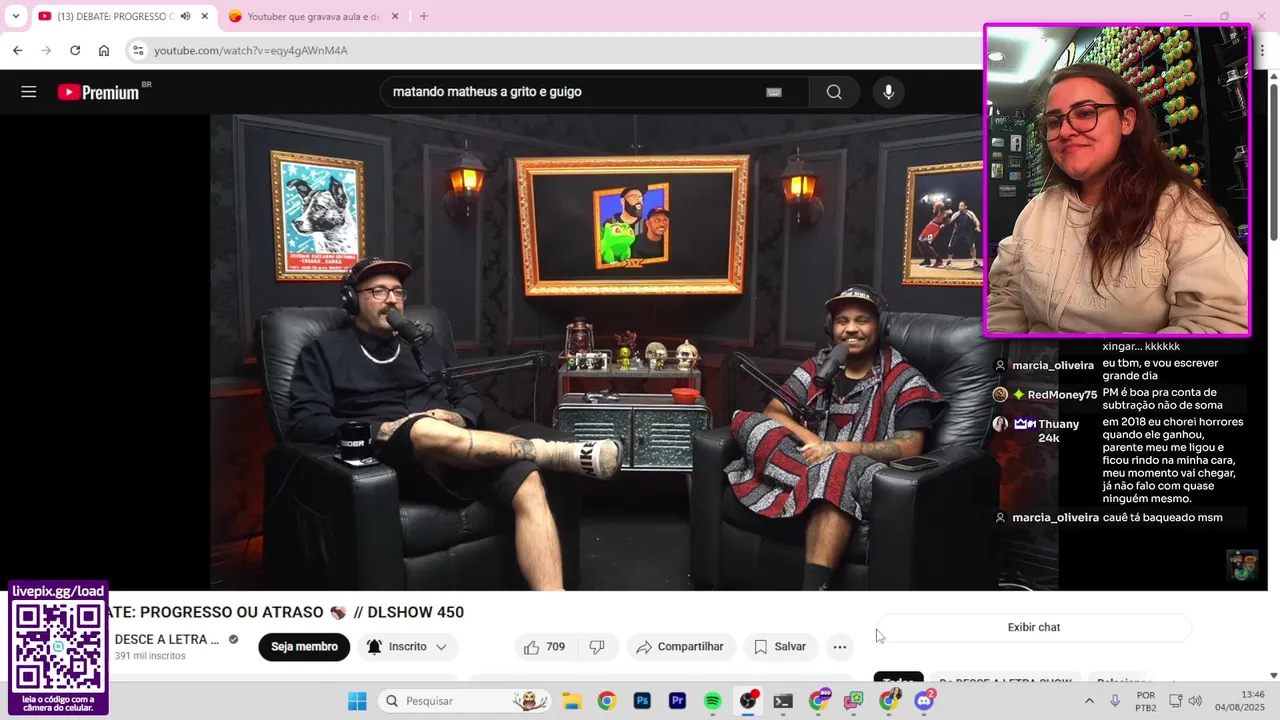This screenshot has height=720, width=1280.
Task: Open the POR PTB2 language selector
Action: click(x=1146, y=701)
